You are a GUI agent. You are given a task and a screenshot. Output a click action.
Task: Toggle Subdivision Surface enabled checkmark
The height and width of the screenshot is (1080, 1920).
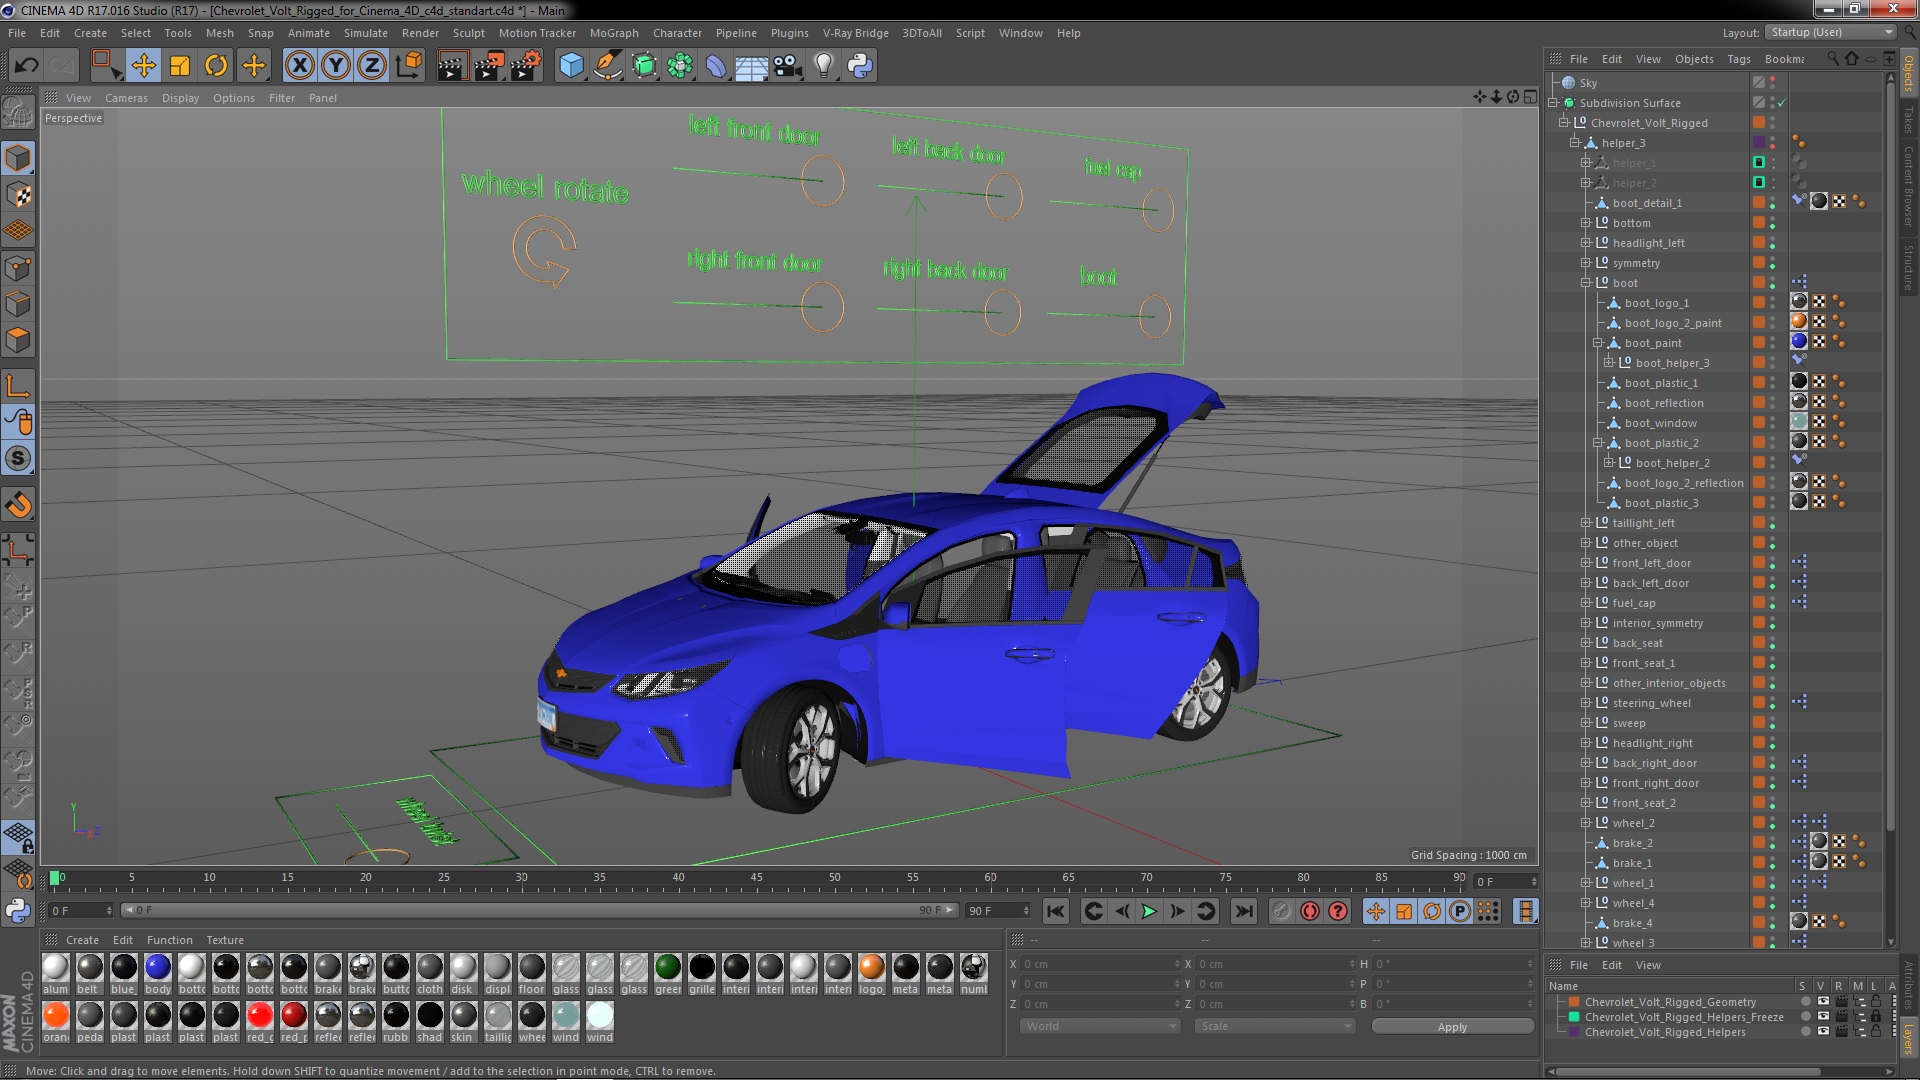pyautogui.click(x=1781, y=103)
